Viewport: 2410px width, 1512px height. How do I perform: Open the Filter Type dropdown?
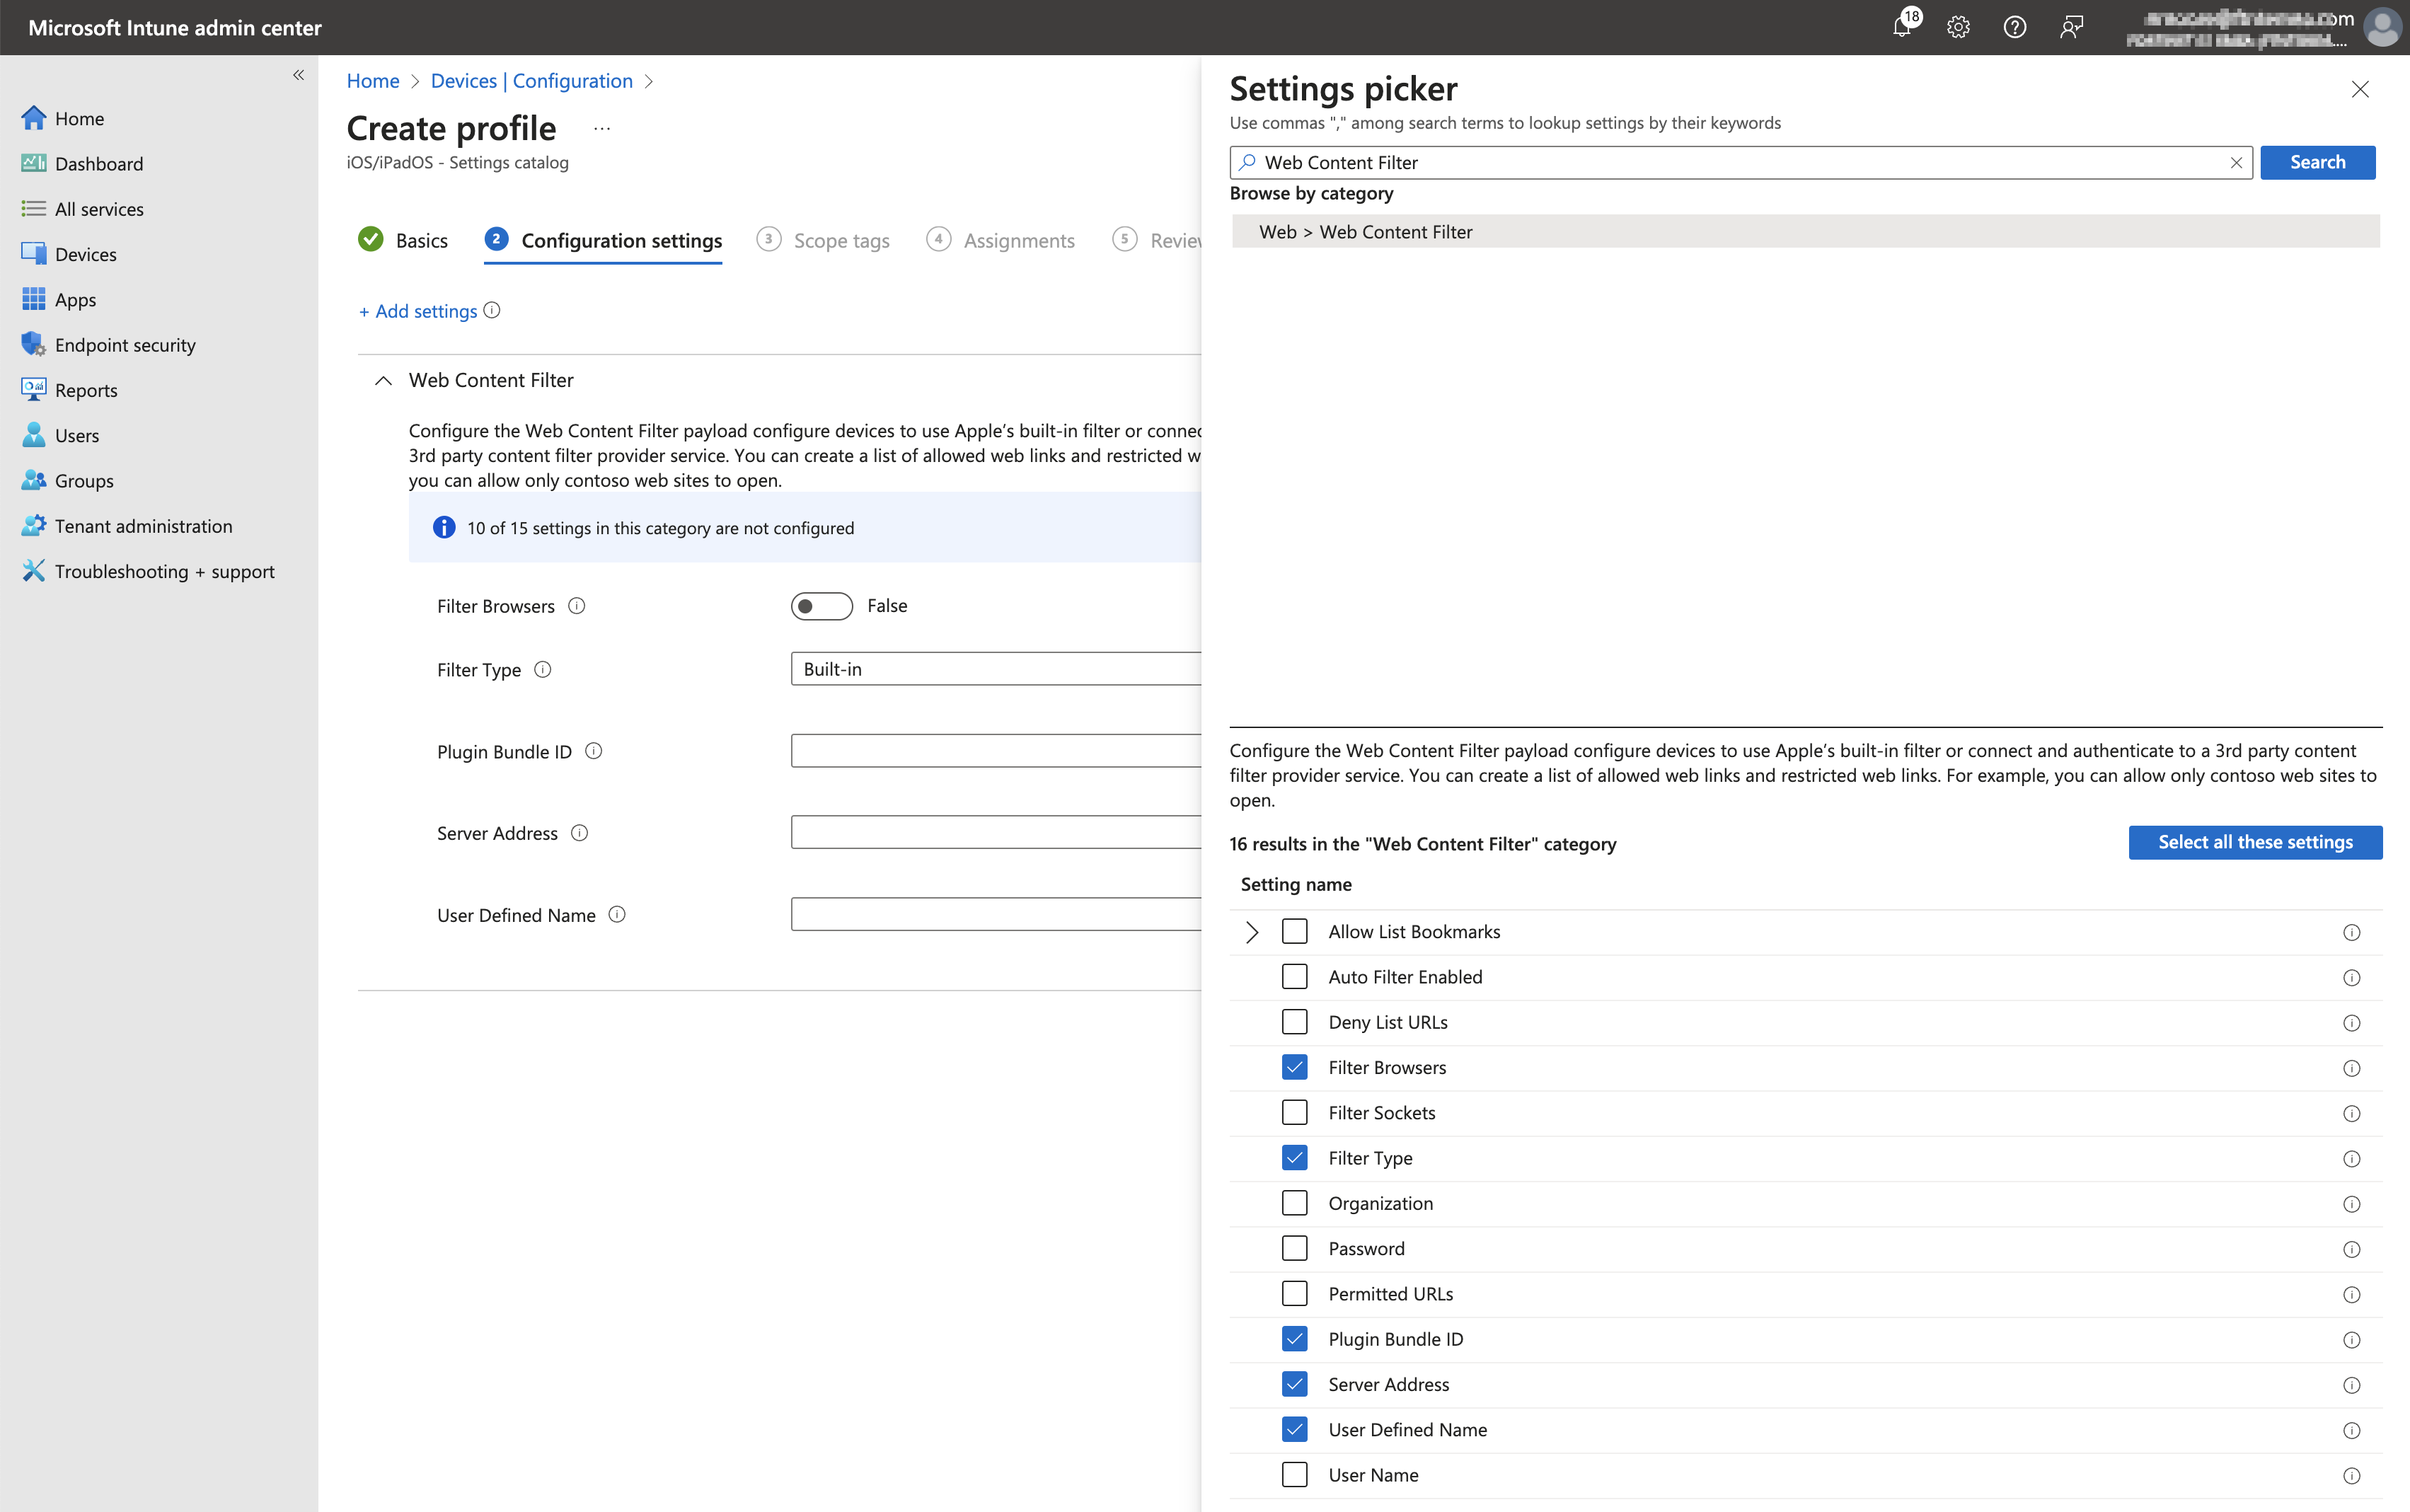coord(995,668)
